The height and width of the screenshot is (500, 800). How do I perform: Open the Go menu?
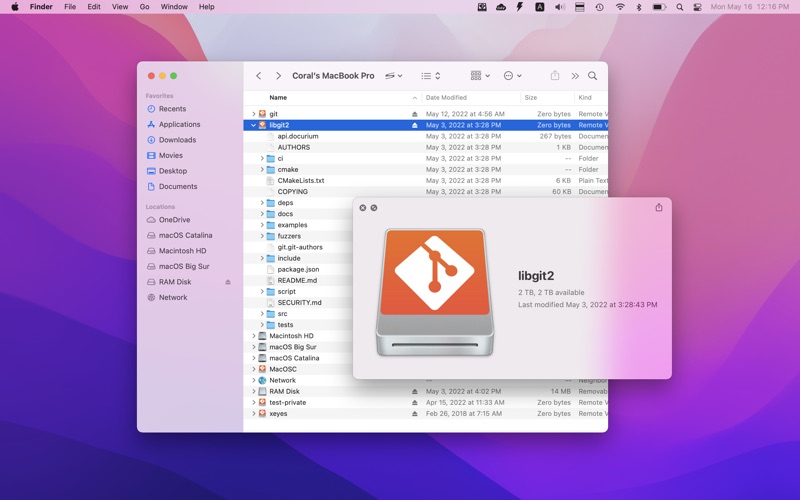[x=144, y=7]
